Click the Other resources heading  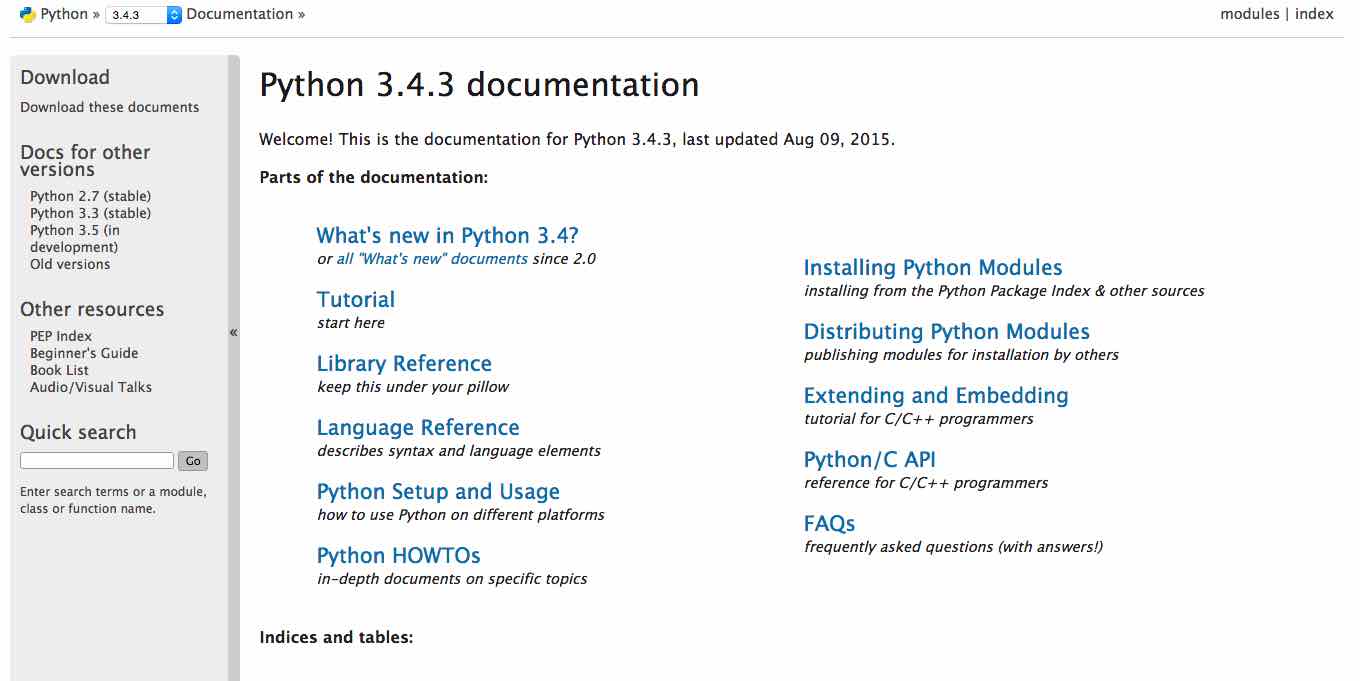pos(92,309)
